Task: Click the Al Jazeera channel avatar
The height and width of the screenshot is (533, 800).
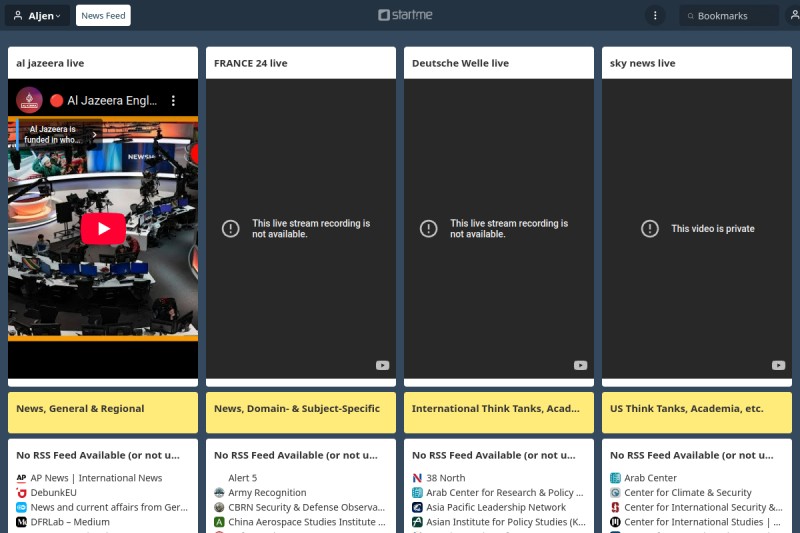Action: [29, 100]
